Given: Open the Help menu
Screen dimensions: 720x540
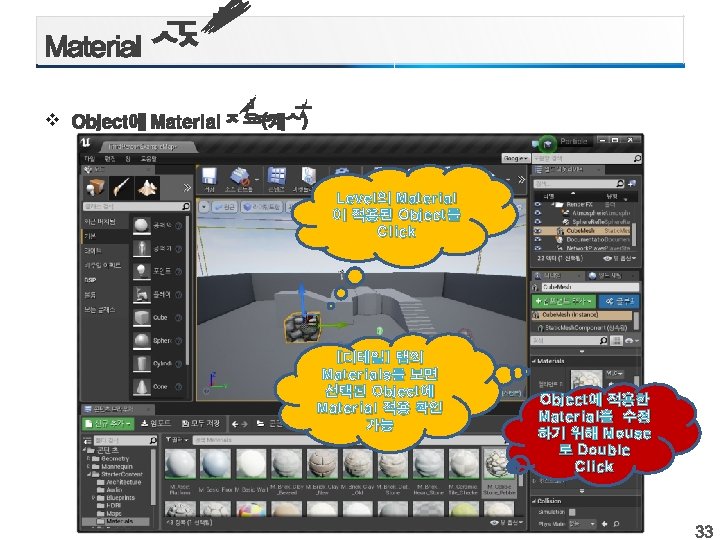Looking at the screenshot, I should click(148, 159).
